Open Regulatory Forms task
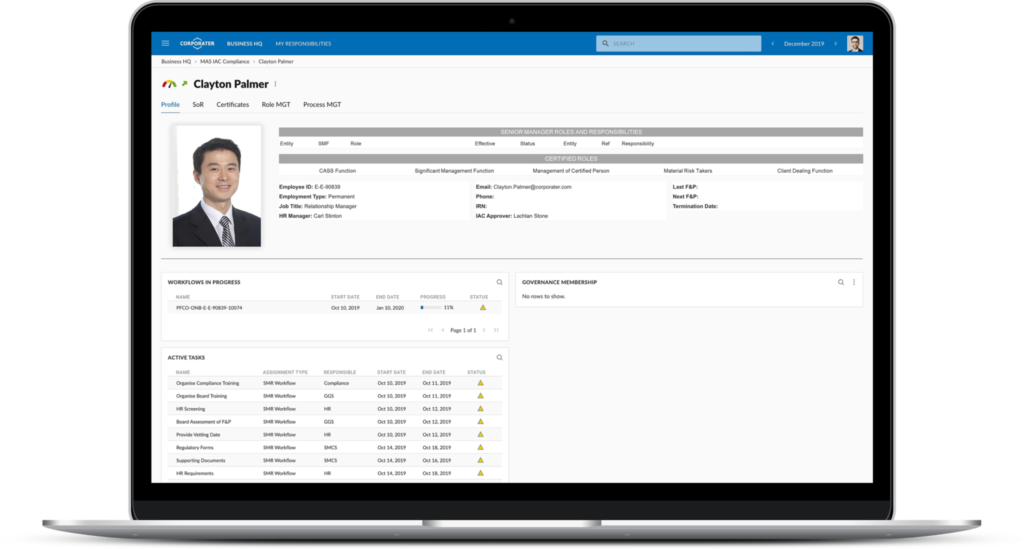 point(195,448)
